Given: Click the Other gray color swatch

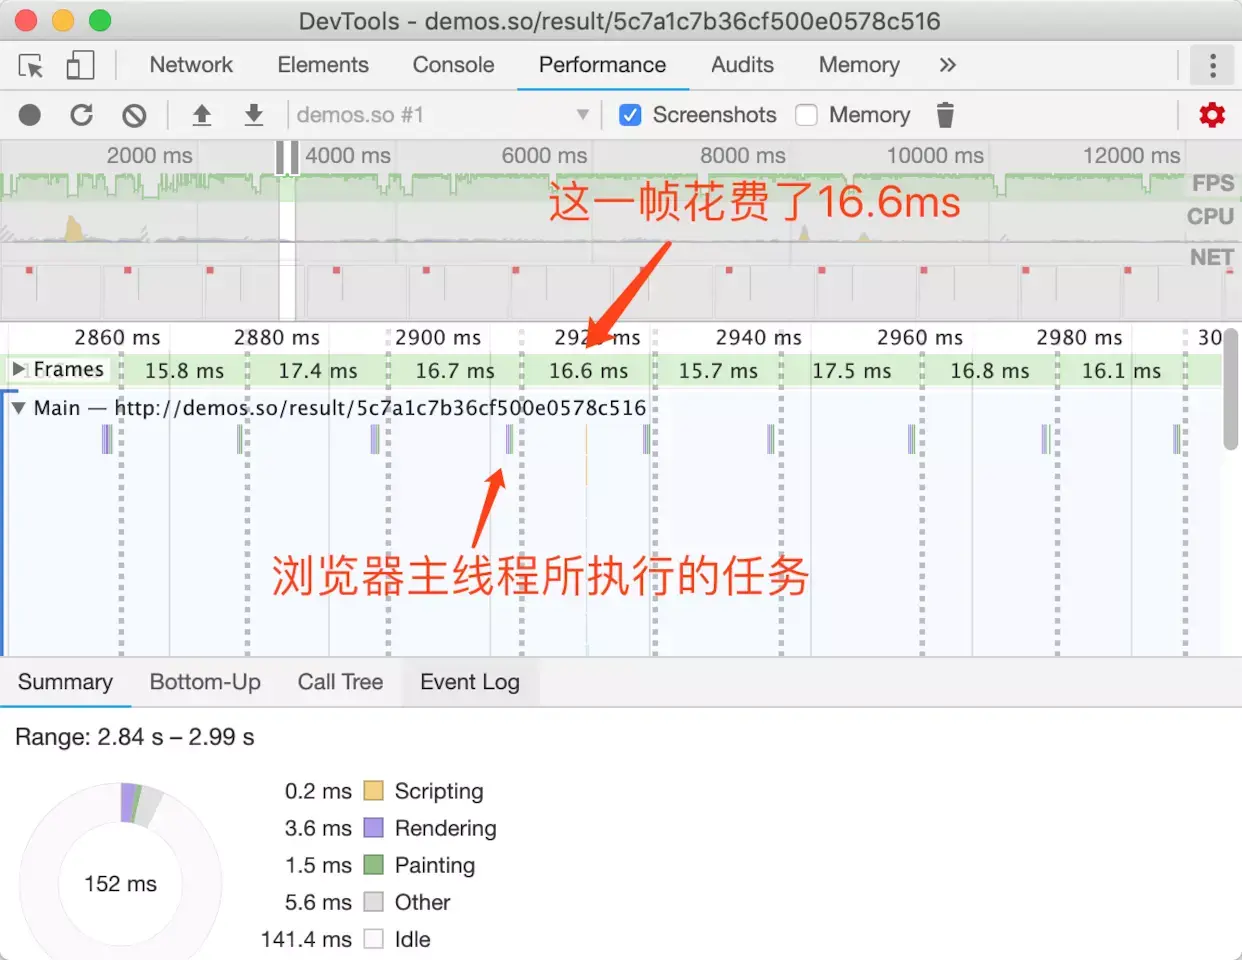Looking at the screenshot, I should point(374,902).
